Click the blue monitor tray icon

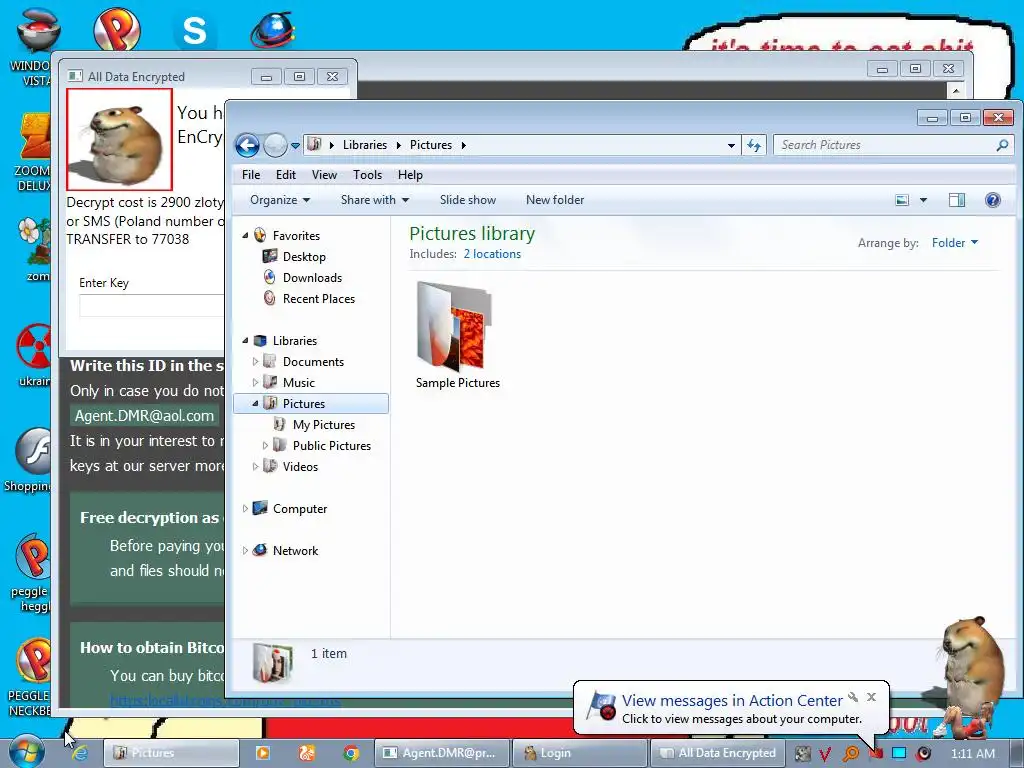pyautogui.click(x=899, y=754)
